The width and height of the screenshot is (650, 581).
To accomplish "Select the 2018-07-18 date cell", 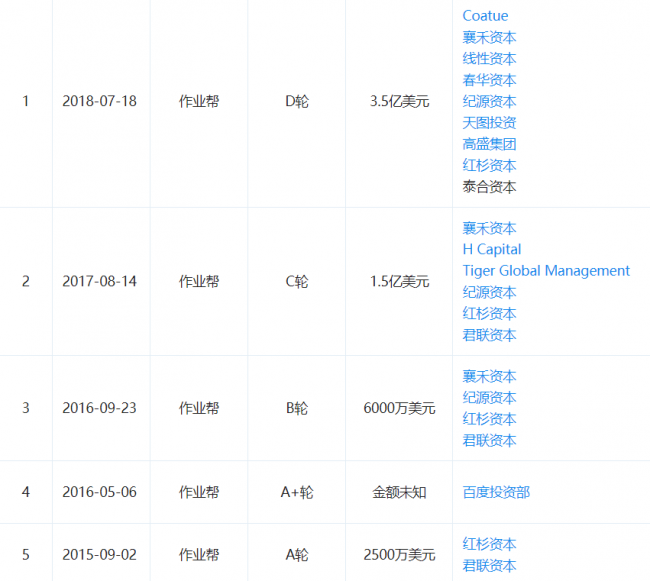I will click(99, 101).
